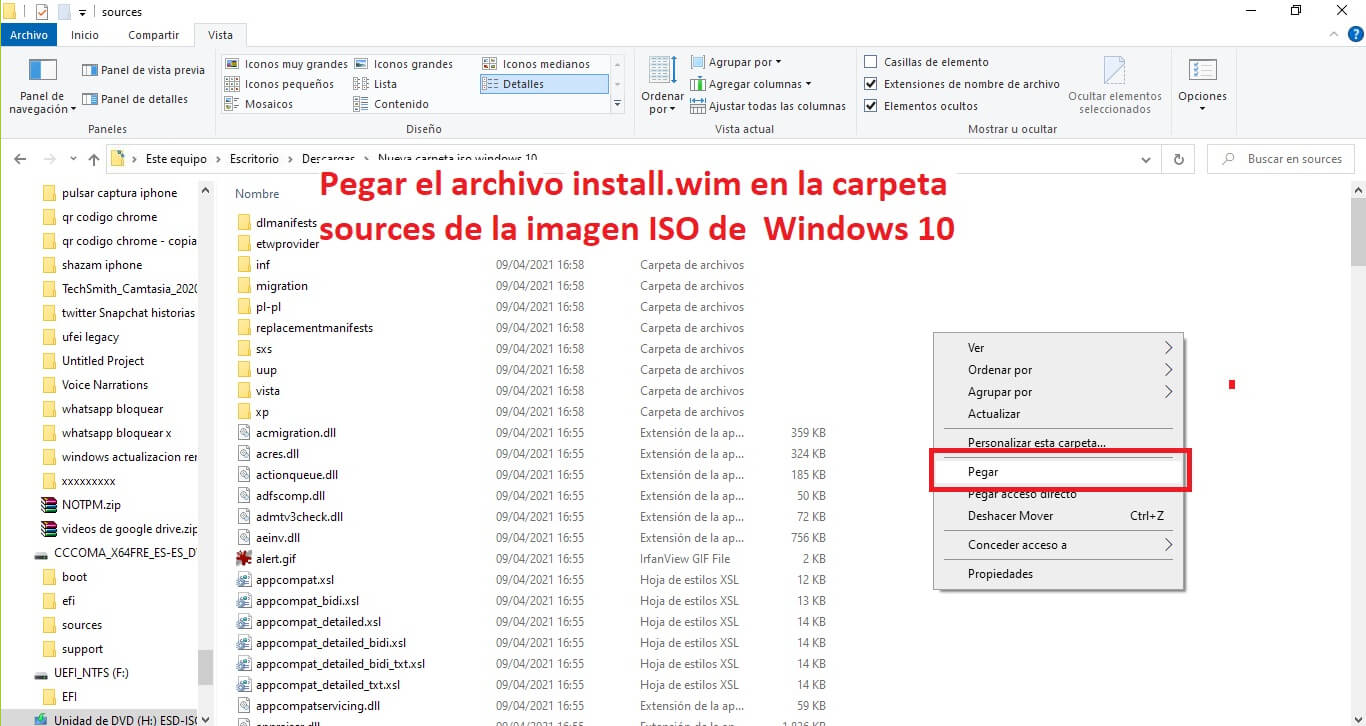Viewport: 1366px width, 726px height.
Task: Click Actualizar in context menu
Action: point(1059,414)
